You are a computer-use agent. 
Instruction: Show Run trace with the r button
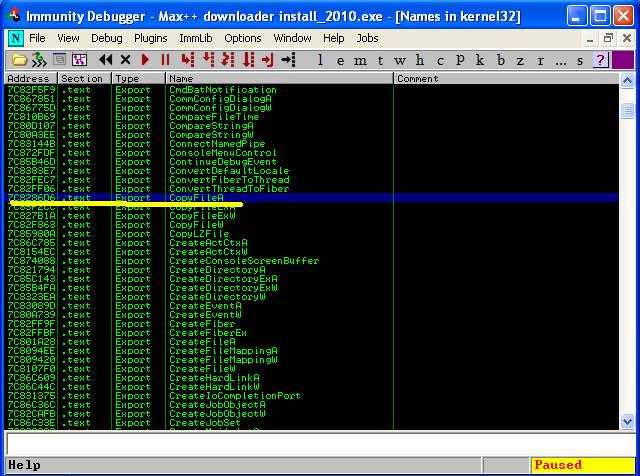tap(540, 60)
